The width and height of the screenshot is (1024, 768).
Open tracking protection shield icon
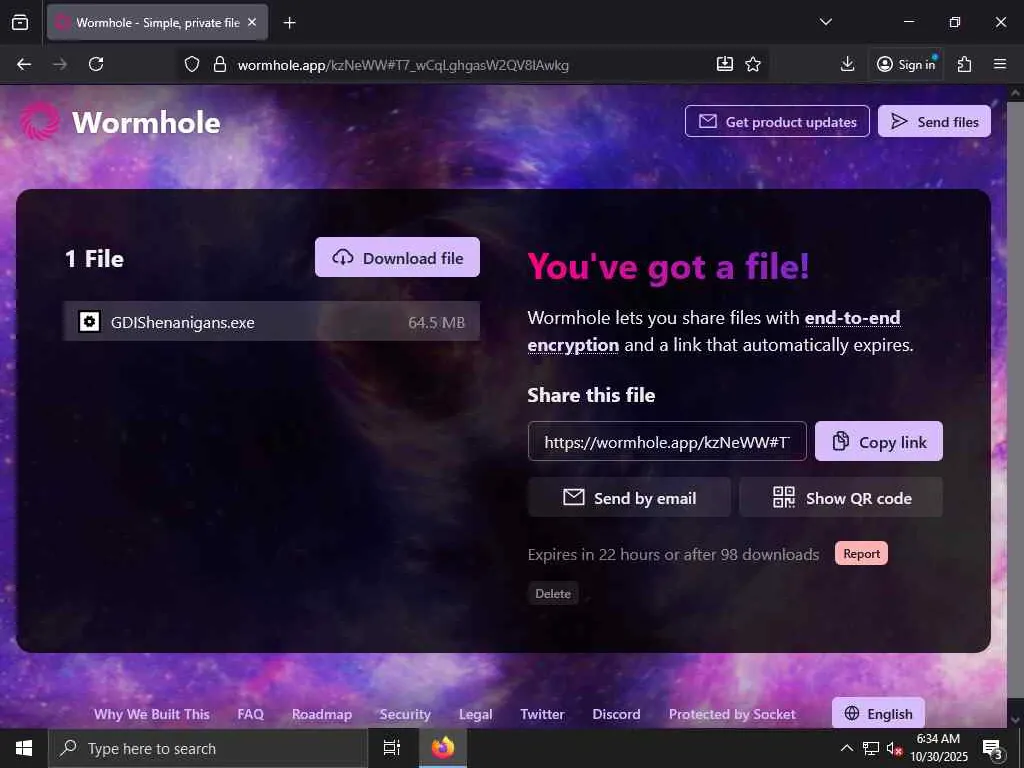click(x=191, y=64)
